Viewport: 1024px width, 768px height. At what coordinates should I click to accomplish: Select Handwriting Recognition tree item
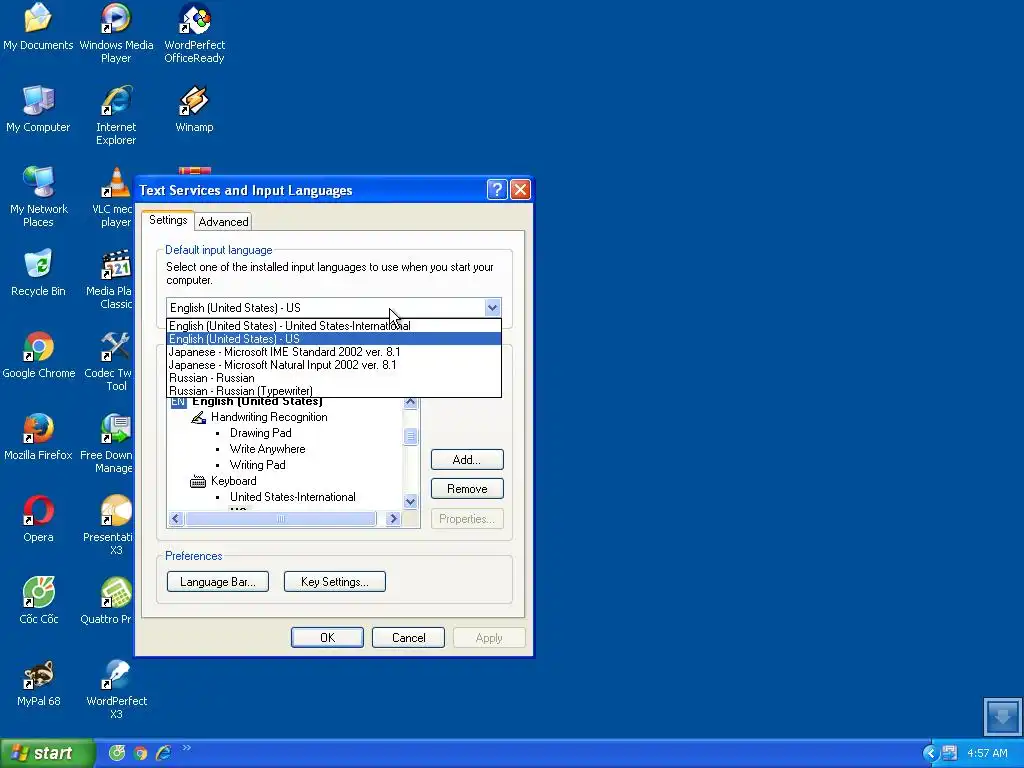268,417
